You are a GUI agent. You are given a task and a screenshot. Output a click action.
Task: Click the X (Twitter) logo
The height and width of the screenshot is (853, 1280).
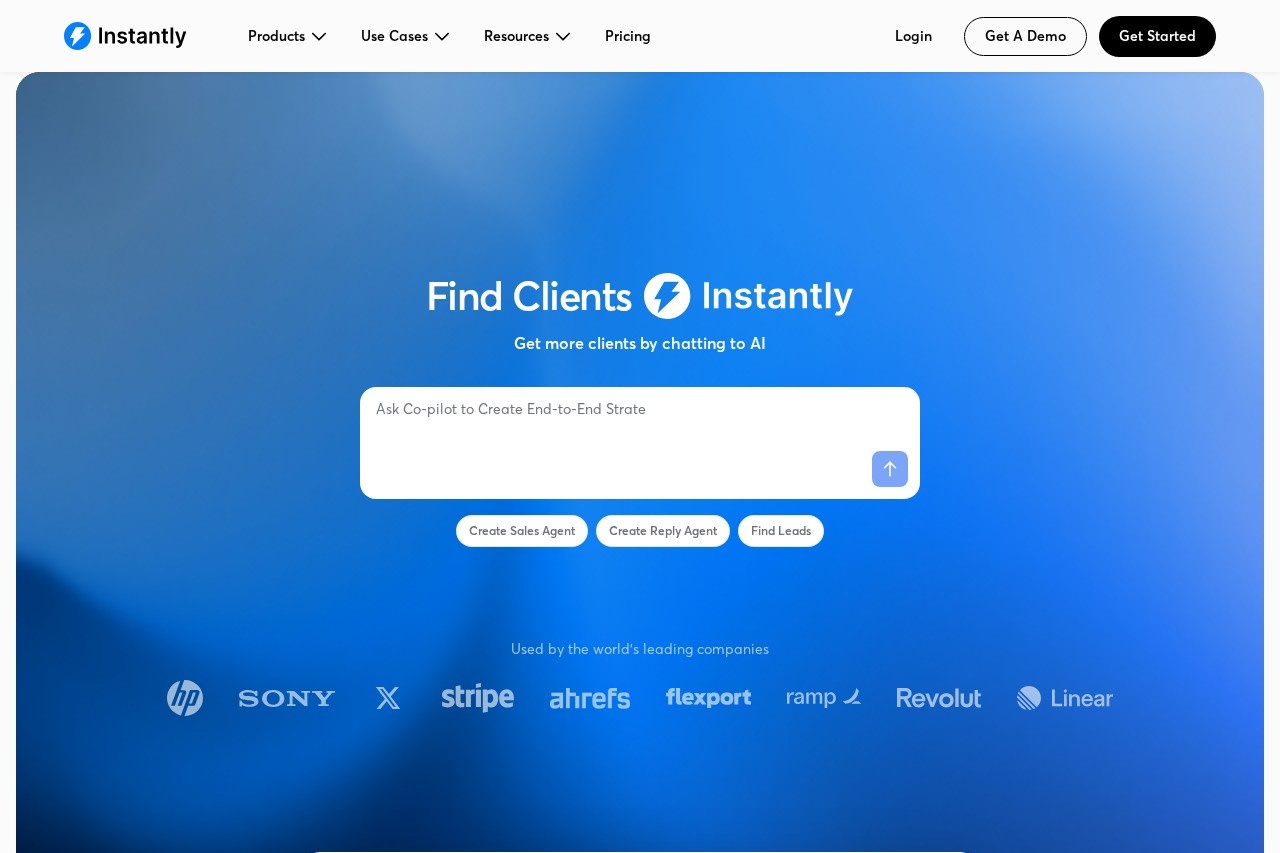point(388,698)
